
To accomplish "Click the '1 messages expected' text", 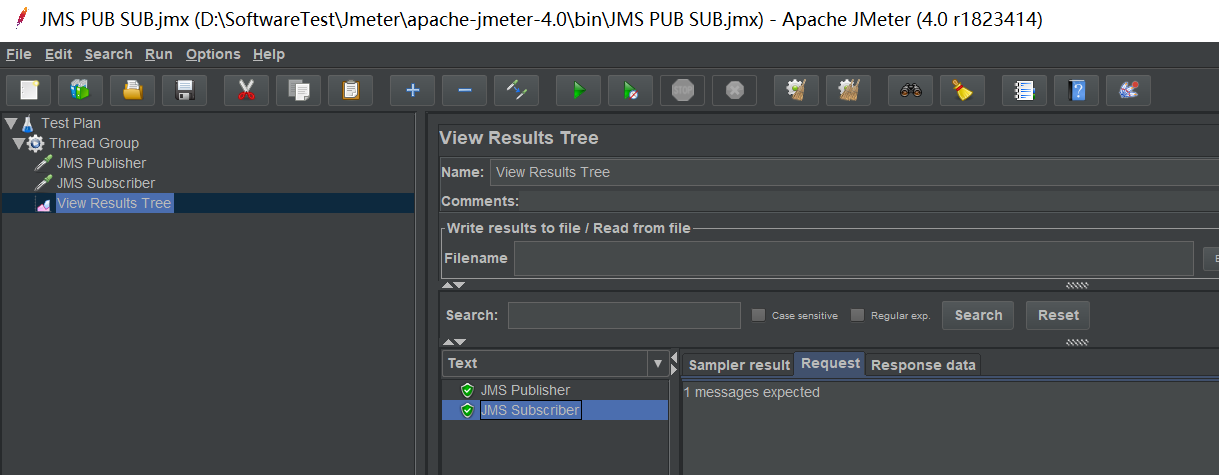I will click(x=751, y=392).
